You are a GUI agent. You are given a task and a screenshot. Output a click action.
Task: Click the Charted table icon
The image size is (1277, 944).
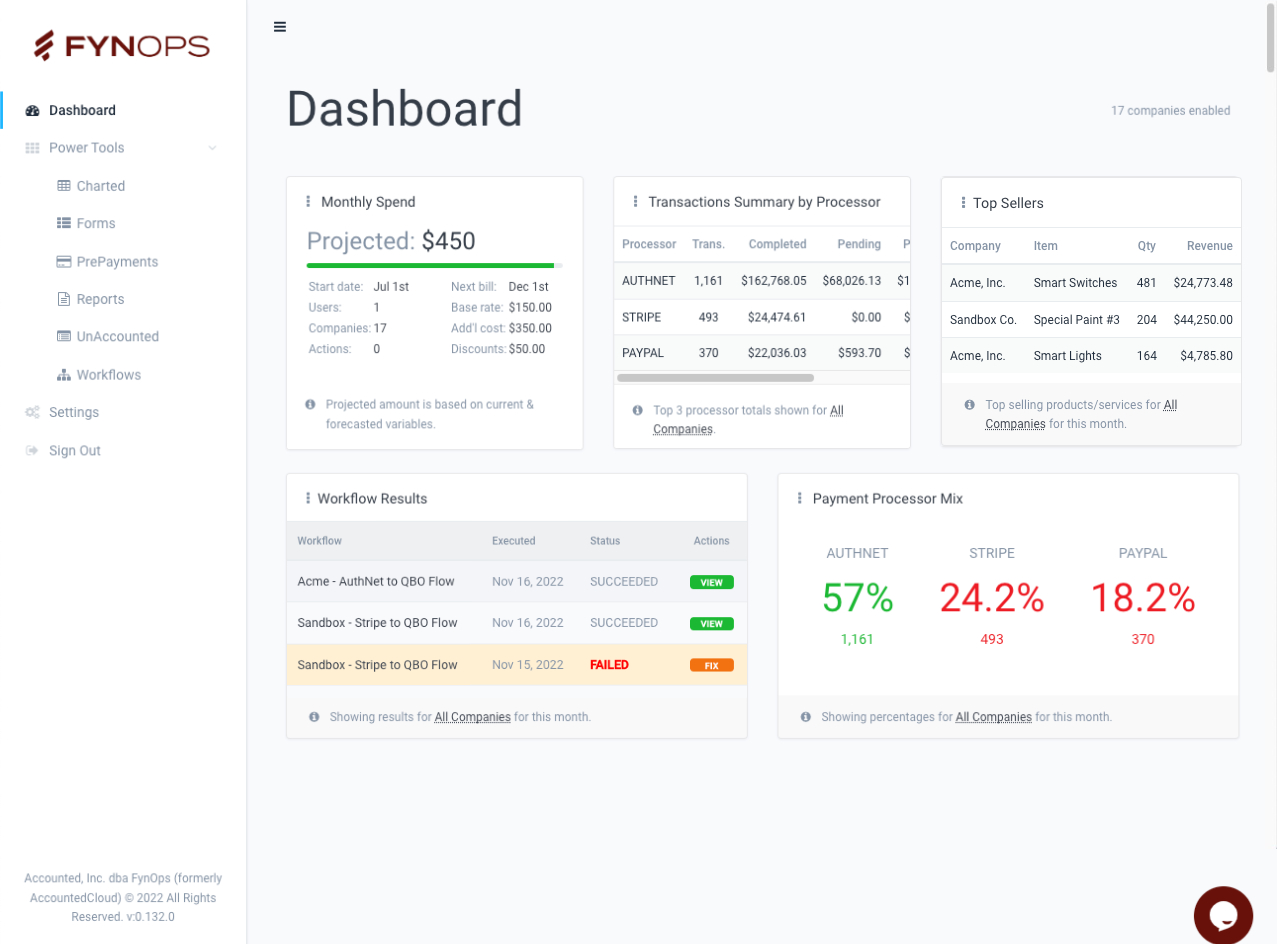pos(64,186)
